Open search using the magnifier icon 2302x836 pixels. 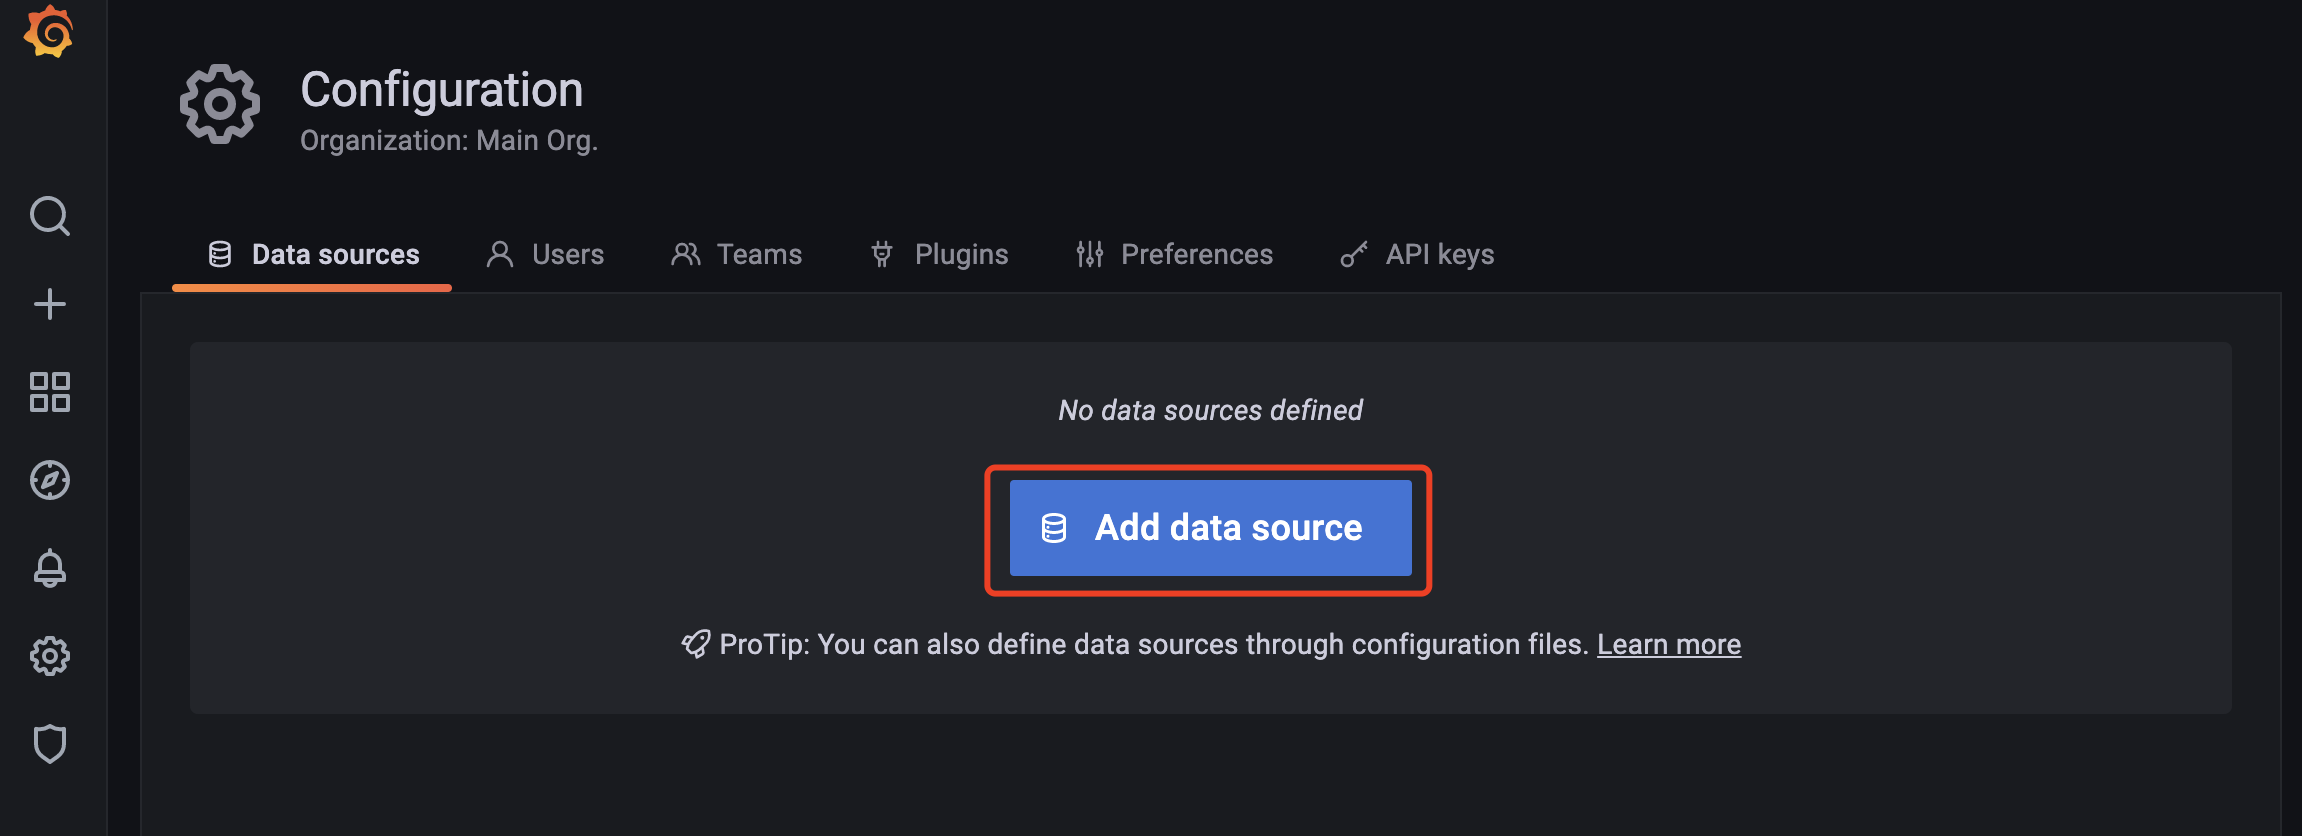click(x=49, y=216)
